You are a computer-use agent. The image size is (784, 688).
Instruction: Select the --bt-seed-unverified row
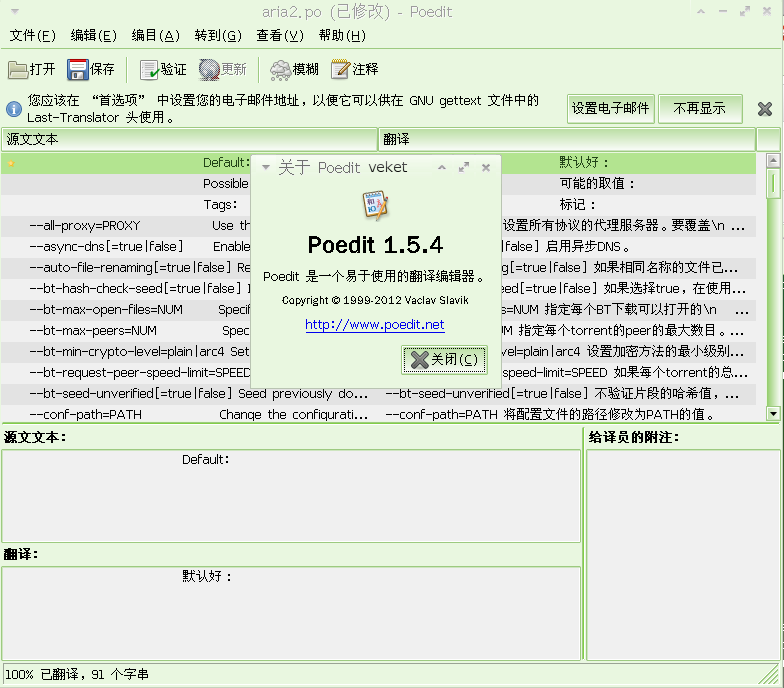[378, 394]
